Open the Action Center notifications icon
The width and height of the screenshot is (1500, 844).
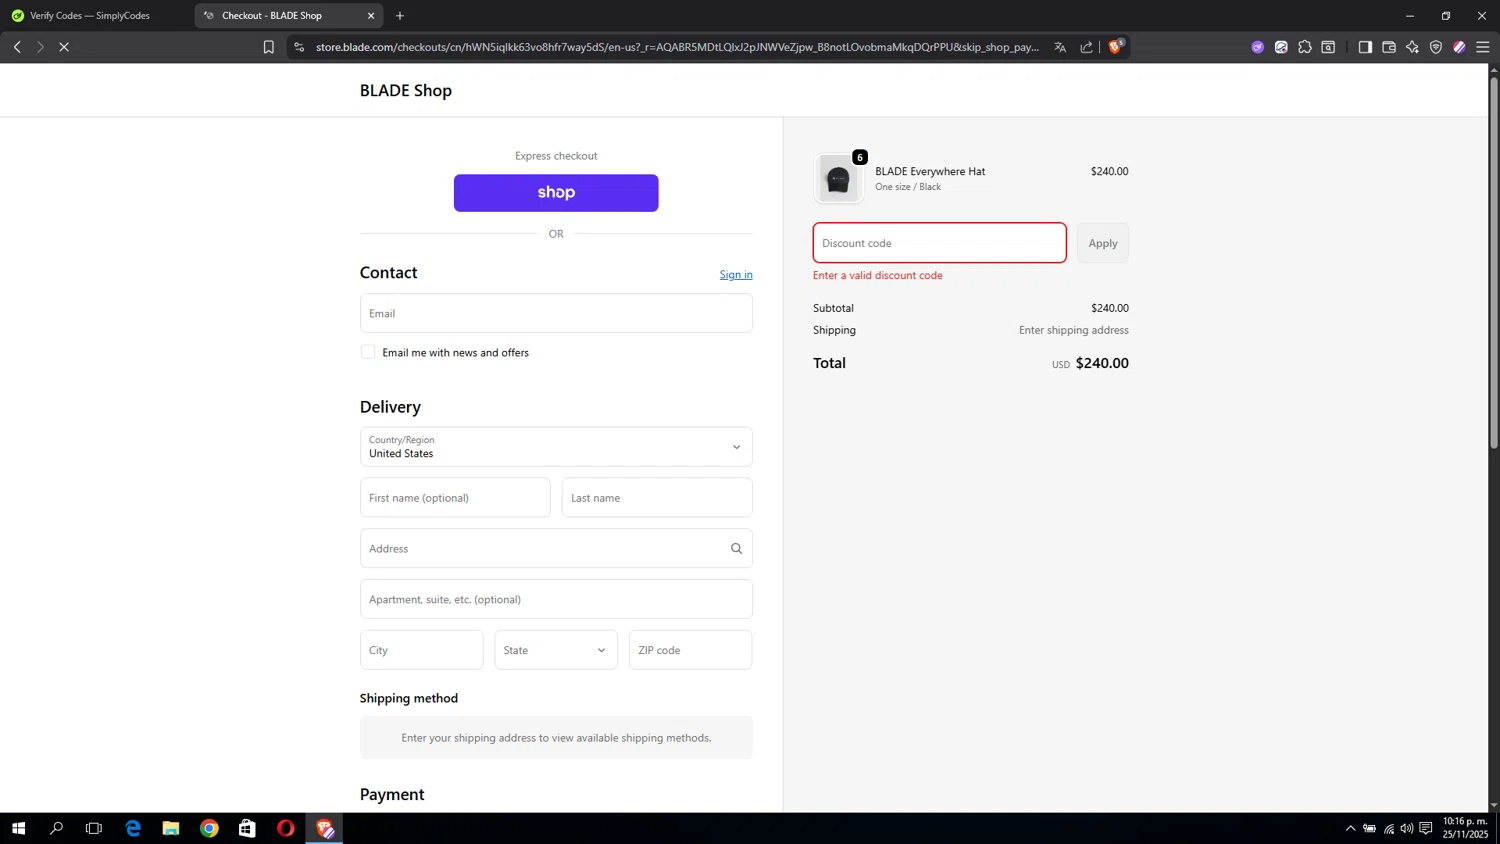point(1426,828)
